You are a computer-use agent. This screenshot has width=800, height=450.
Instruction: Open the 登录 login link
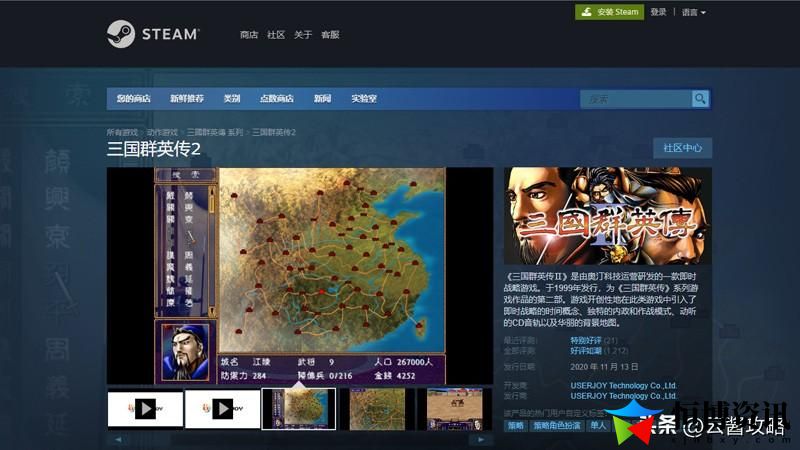[658, 12]
